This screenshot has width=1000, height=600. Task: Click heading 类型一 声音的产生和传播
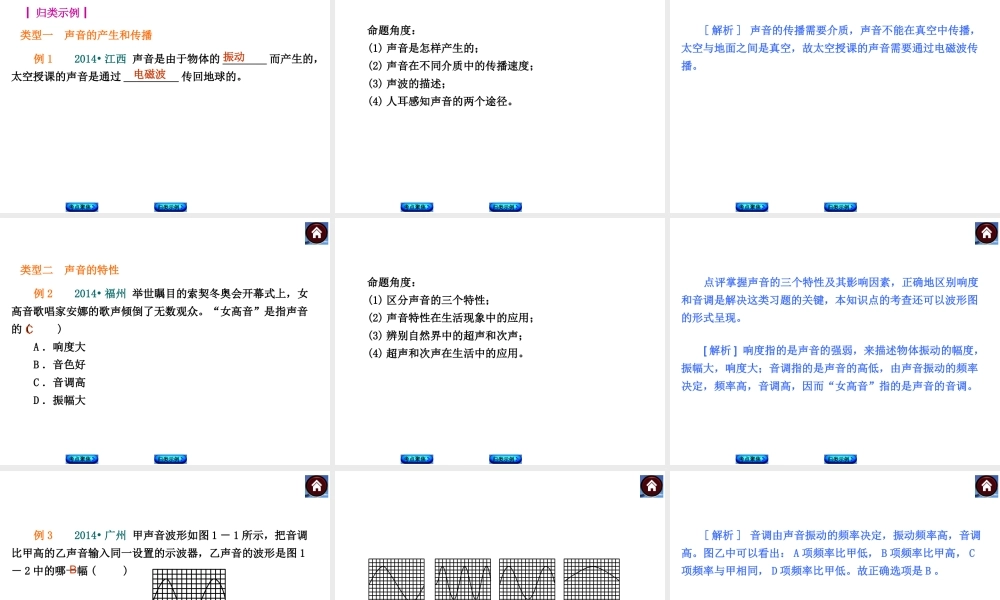click(86, 35)
